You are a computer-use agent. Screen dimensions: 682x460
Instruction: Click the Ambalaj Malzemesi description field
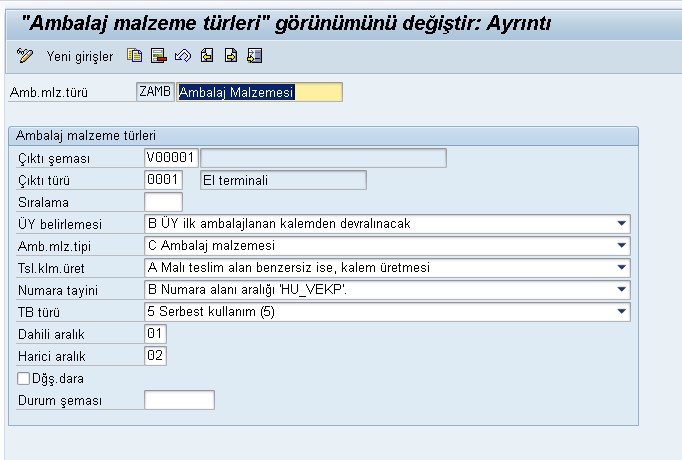pyautogui.click(x=259, y=93)
